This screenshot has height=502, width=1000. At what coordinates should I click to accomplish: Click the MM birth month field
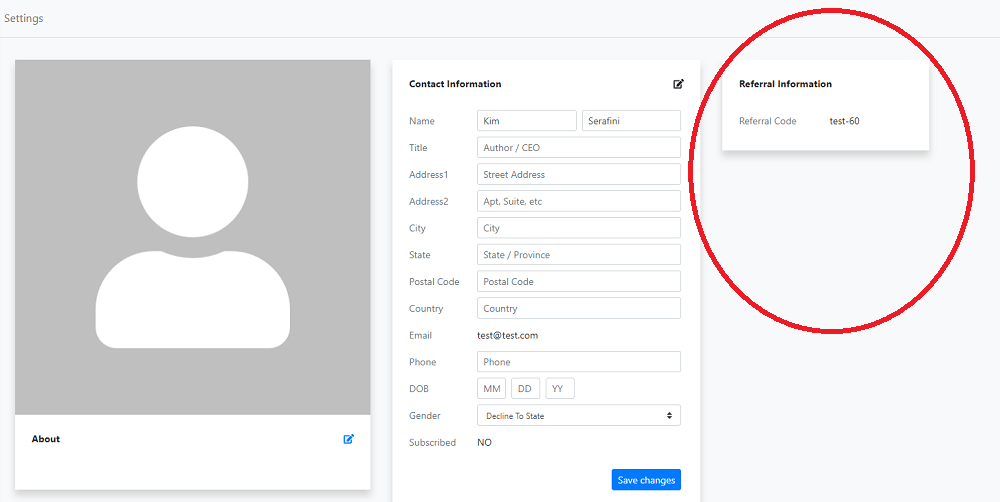pos(491,388)
